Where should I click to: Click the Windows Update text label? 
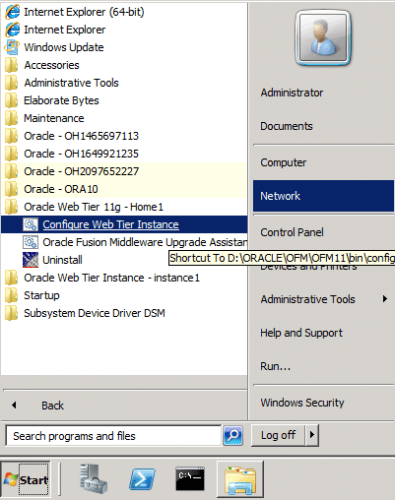point(64,47)
